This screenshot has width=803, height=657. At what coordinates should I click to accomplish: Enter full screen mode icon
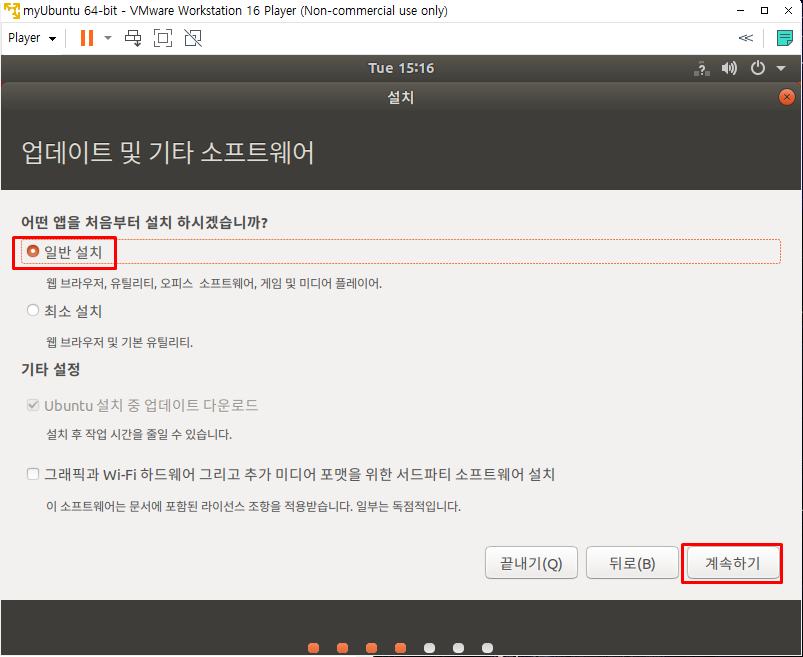pos(163,38)
